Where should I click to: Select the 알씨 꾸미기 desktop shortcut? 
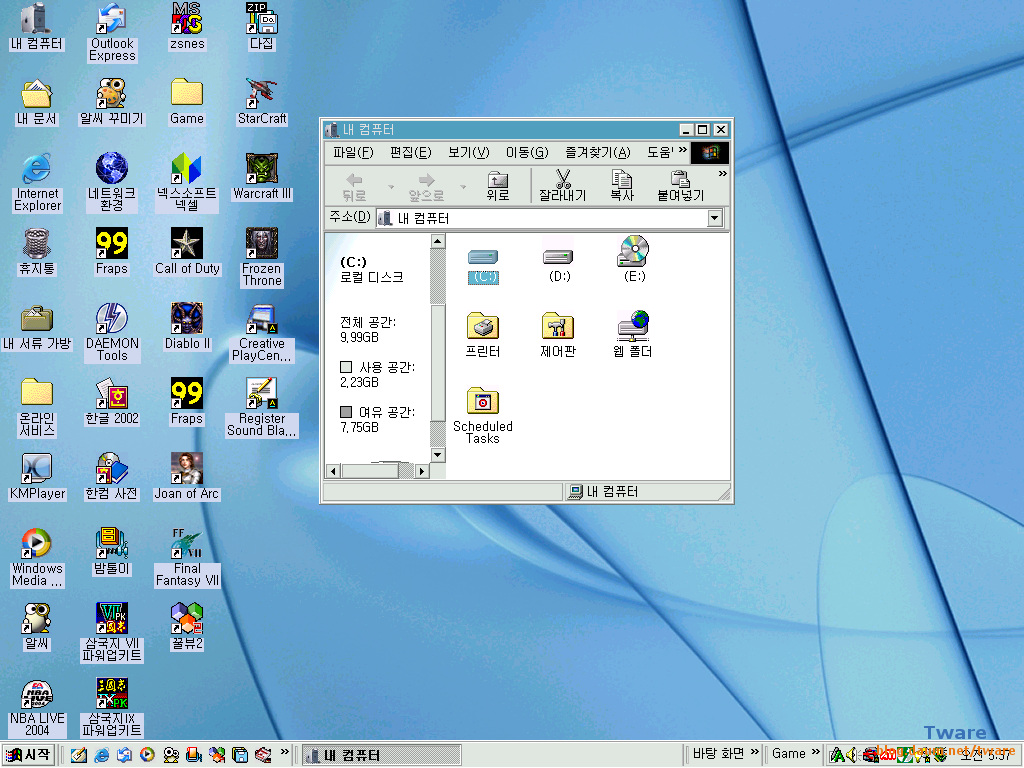(112, 101)
